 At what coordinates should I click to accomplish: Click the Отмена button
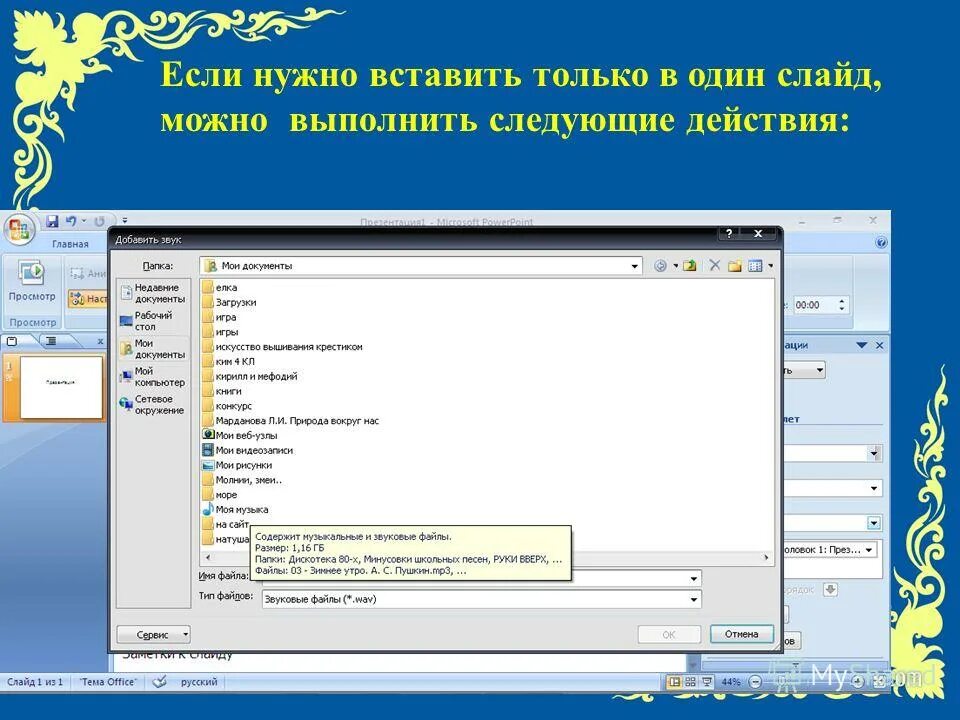(x=741, y=634)
